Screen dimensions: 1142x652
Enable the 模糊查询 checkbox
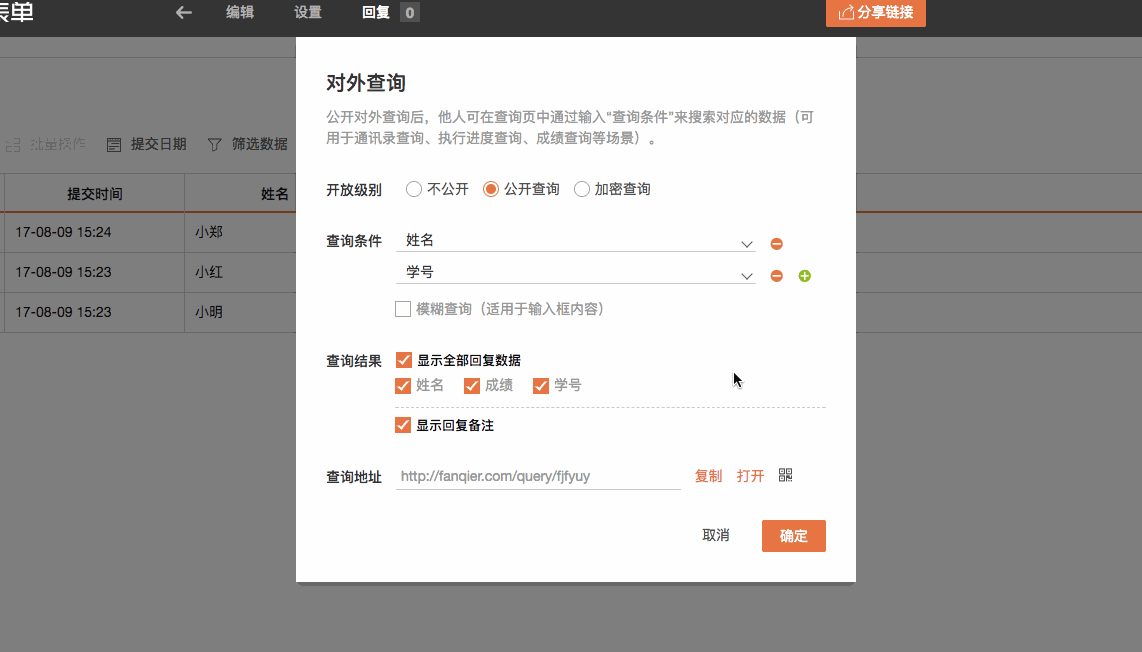coord(403,310)
